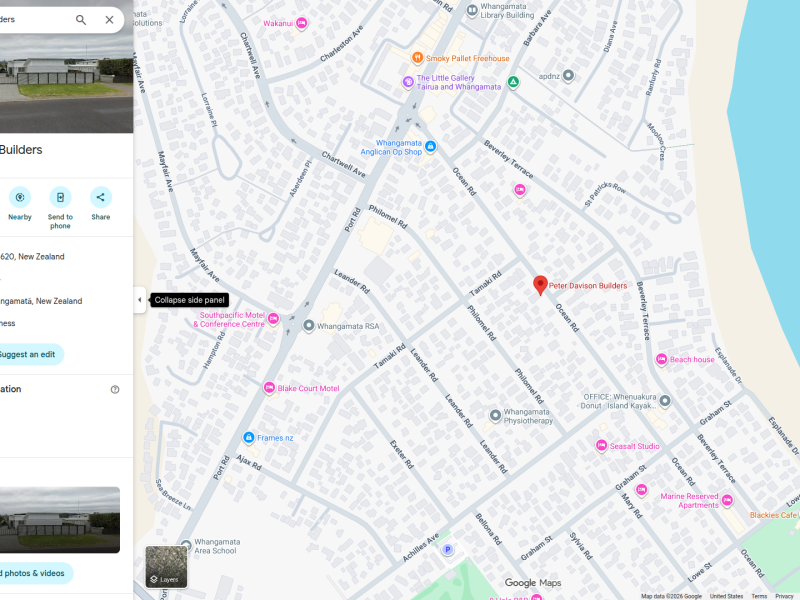Click the Whangamata RSA place marker
800x600 pixels.
point(309,326)
